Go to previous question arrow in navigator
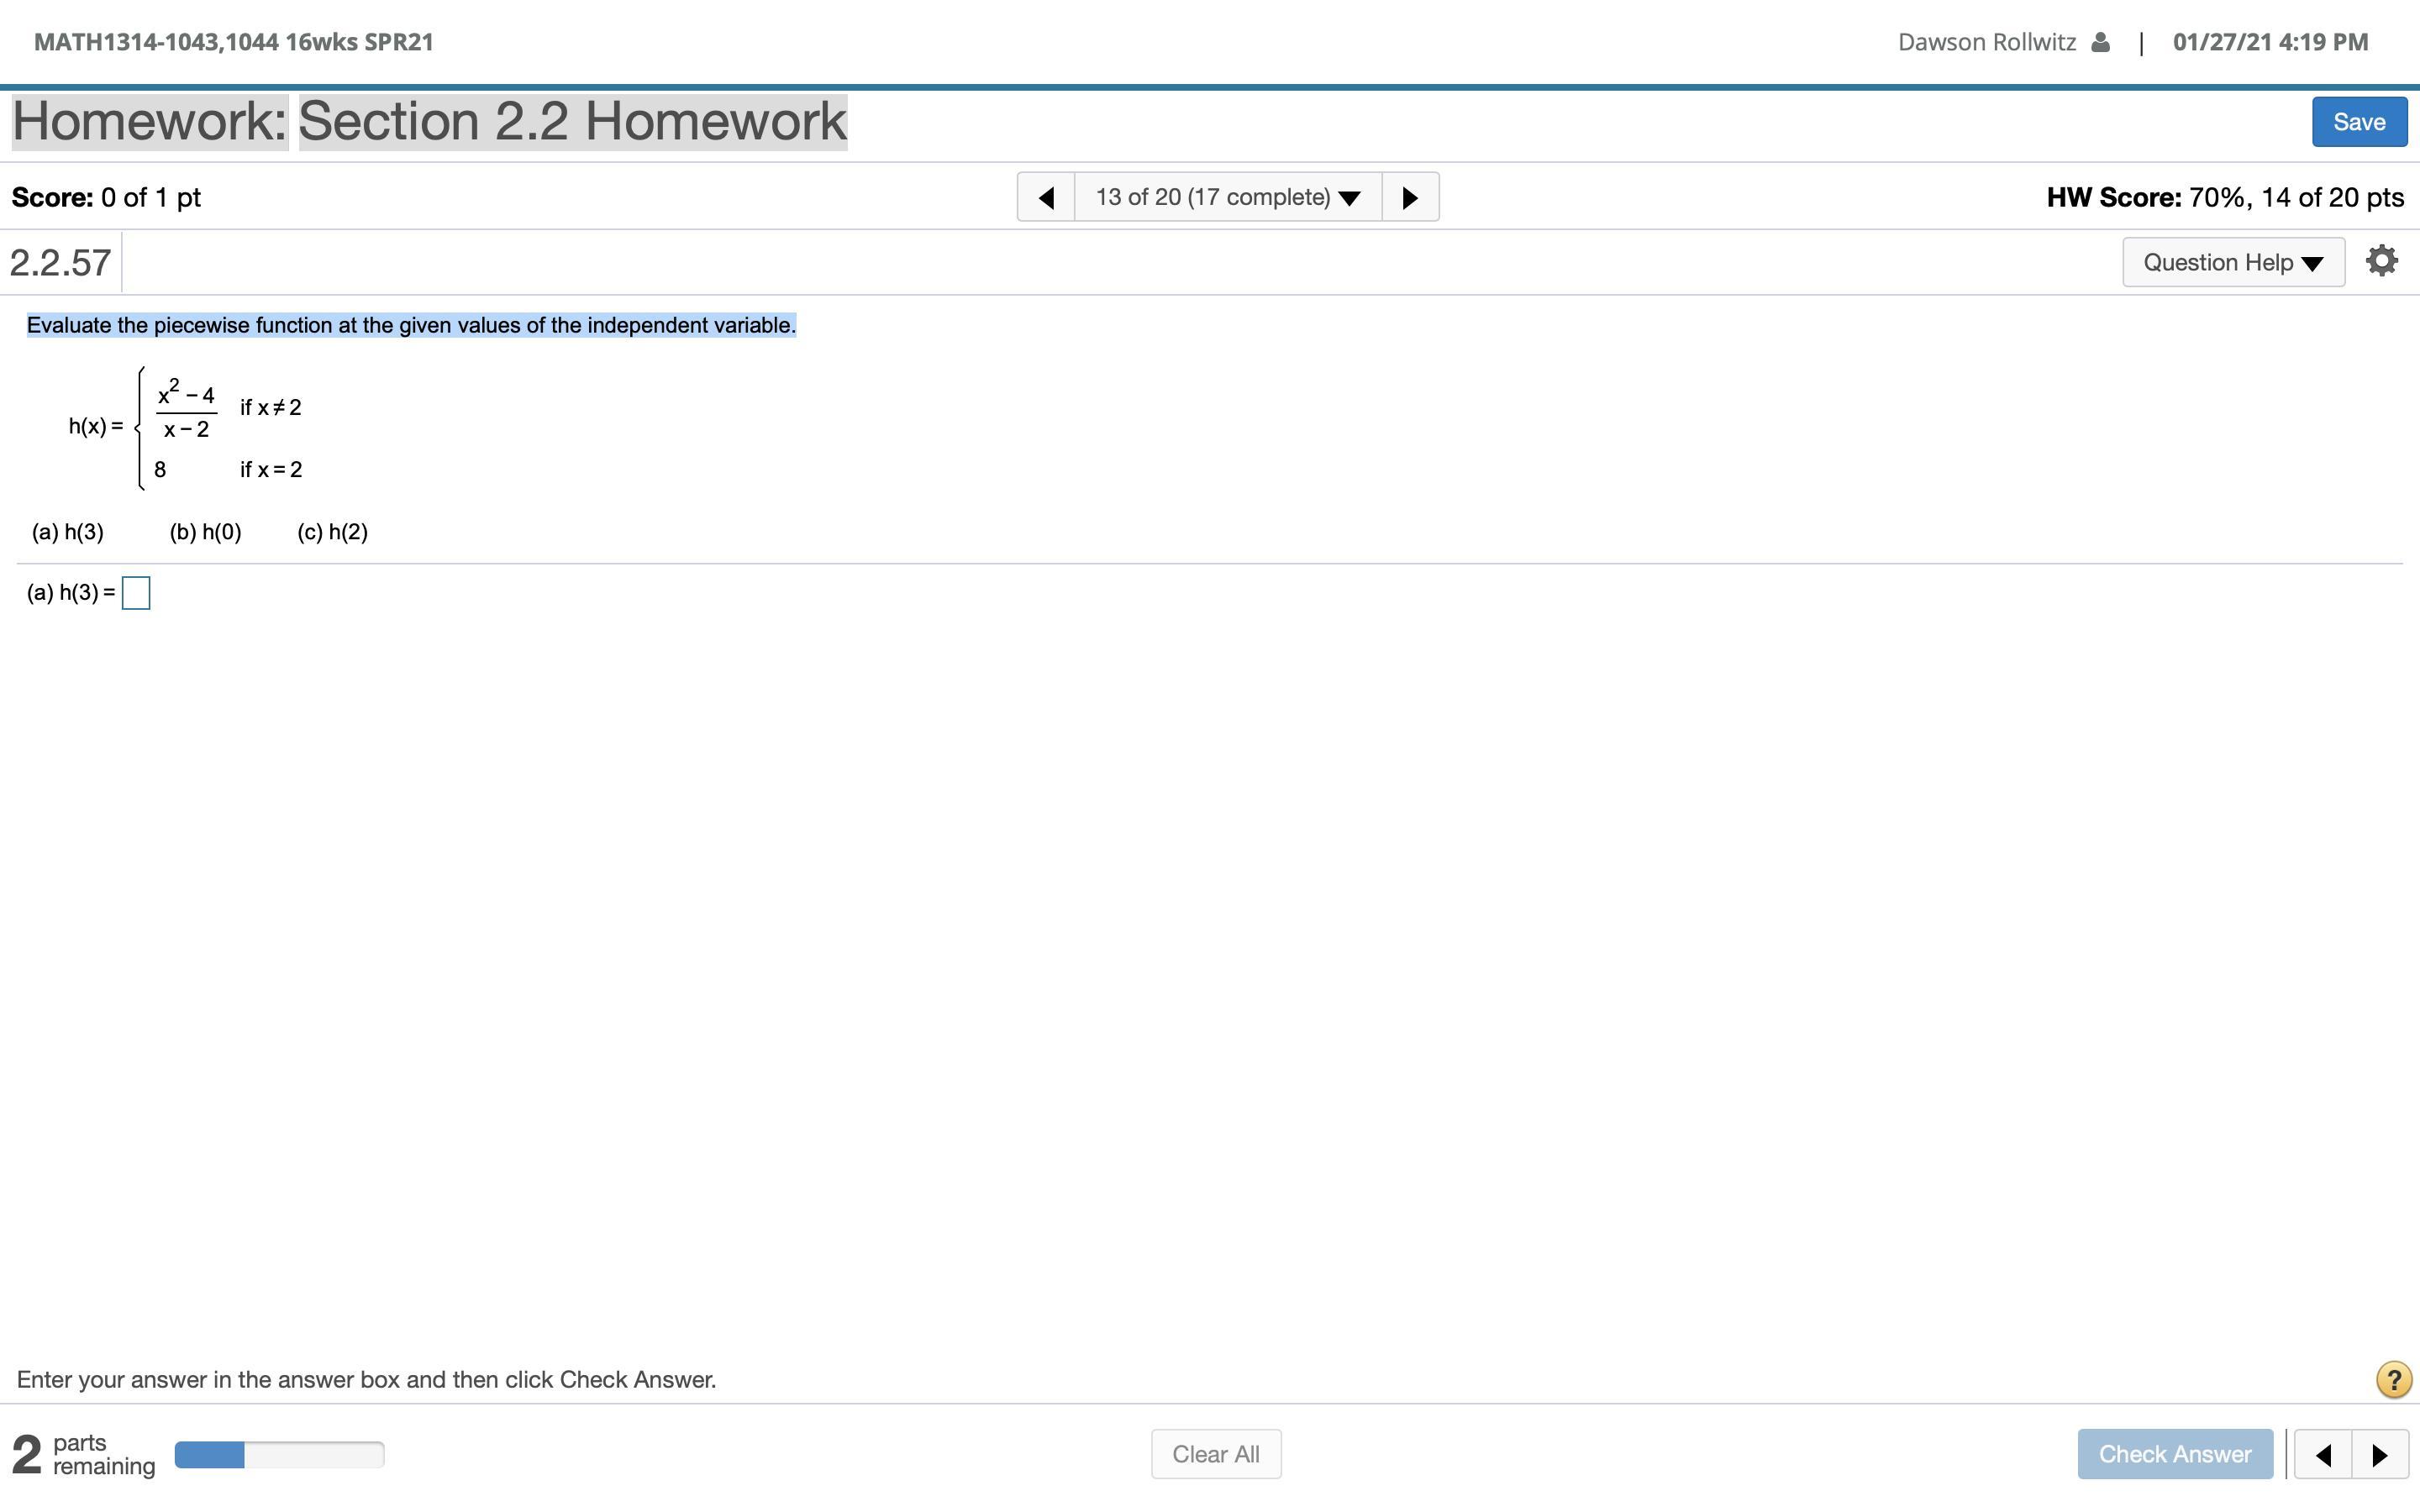 (x=1046, y=197)
